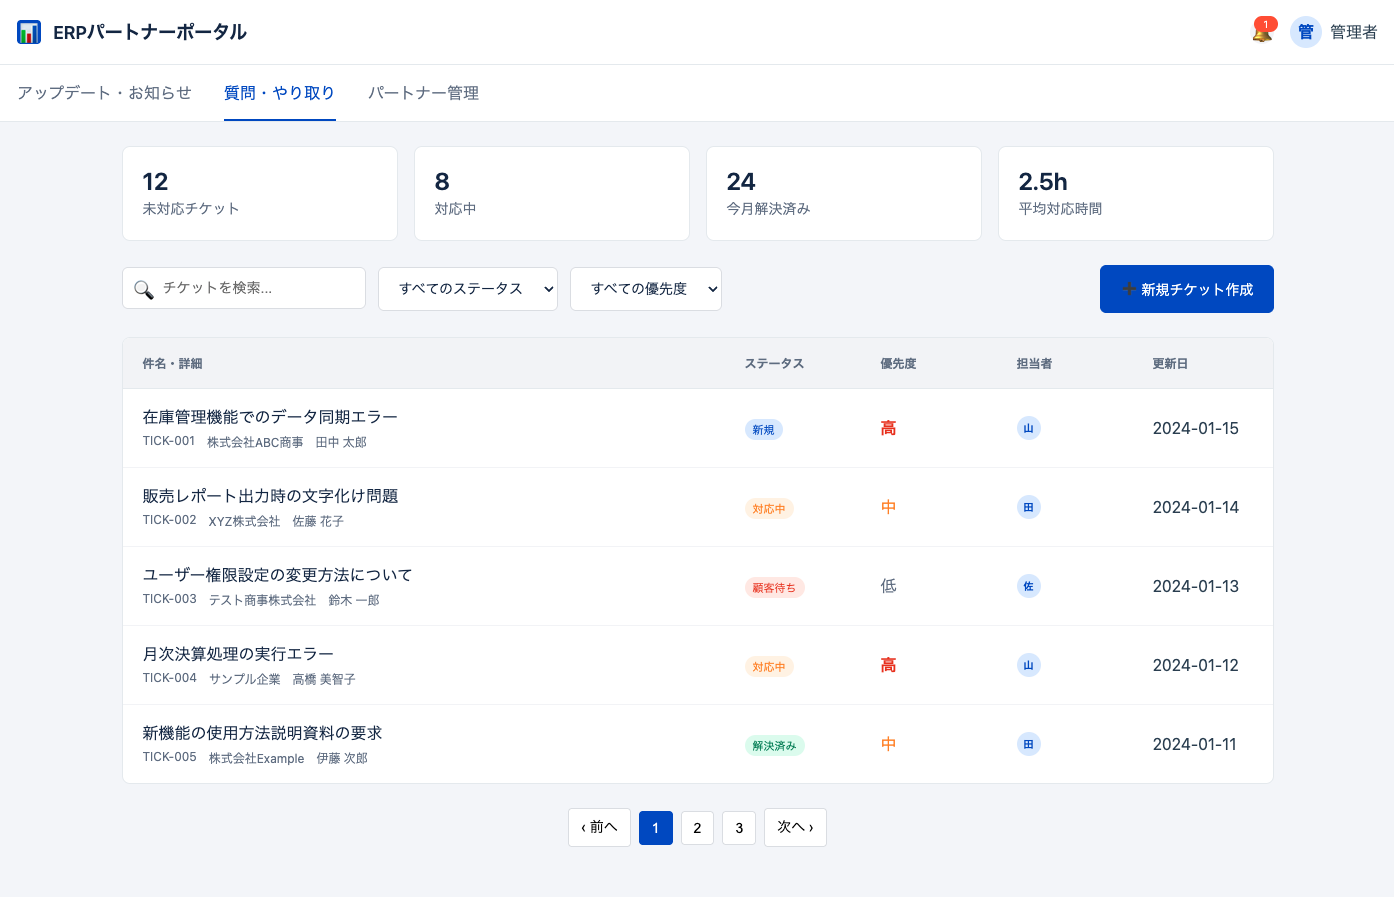The height and width of the screenshot is (897, 1394).
Task: Click assignee avatar 佐 for TICK-003
Action: click(1028, 586)
